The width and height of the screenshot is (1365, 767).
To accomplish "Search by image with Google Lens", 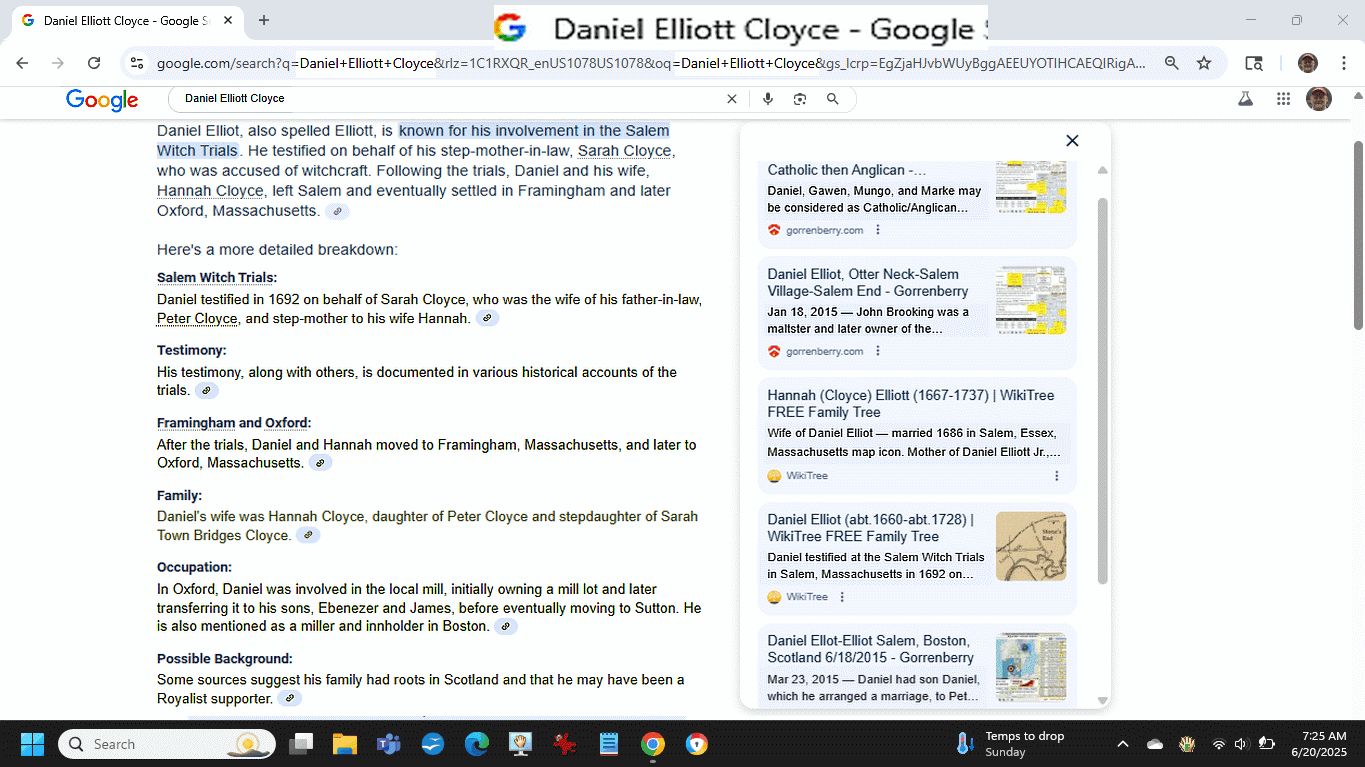I will coord(800,99).
